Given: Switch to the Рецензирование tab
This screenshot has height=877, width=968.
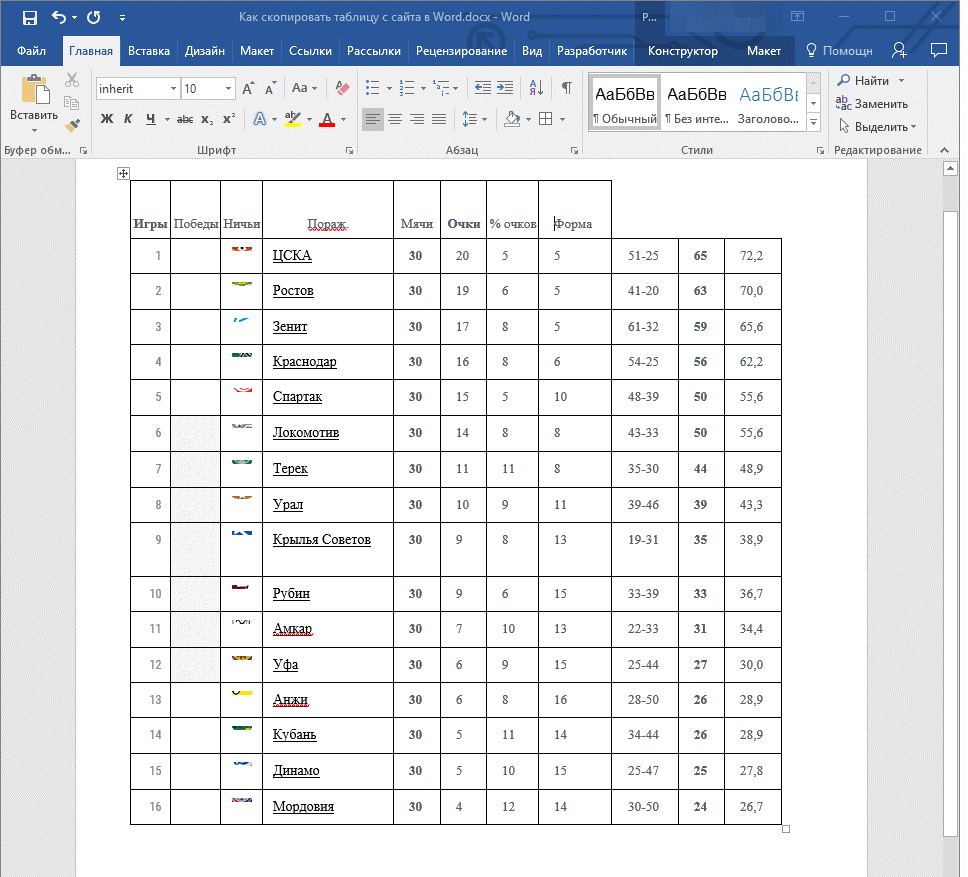Looking at the screenshot, I should click(461, 50).
